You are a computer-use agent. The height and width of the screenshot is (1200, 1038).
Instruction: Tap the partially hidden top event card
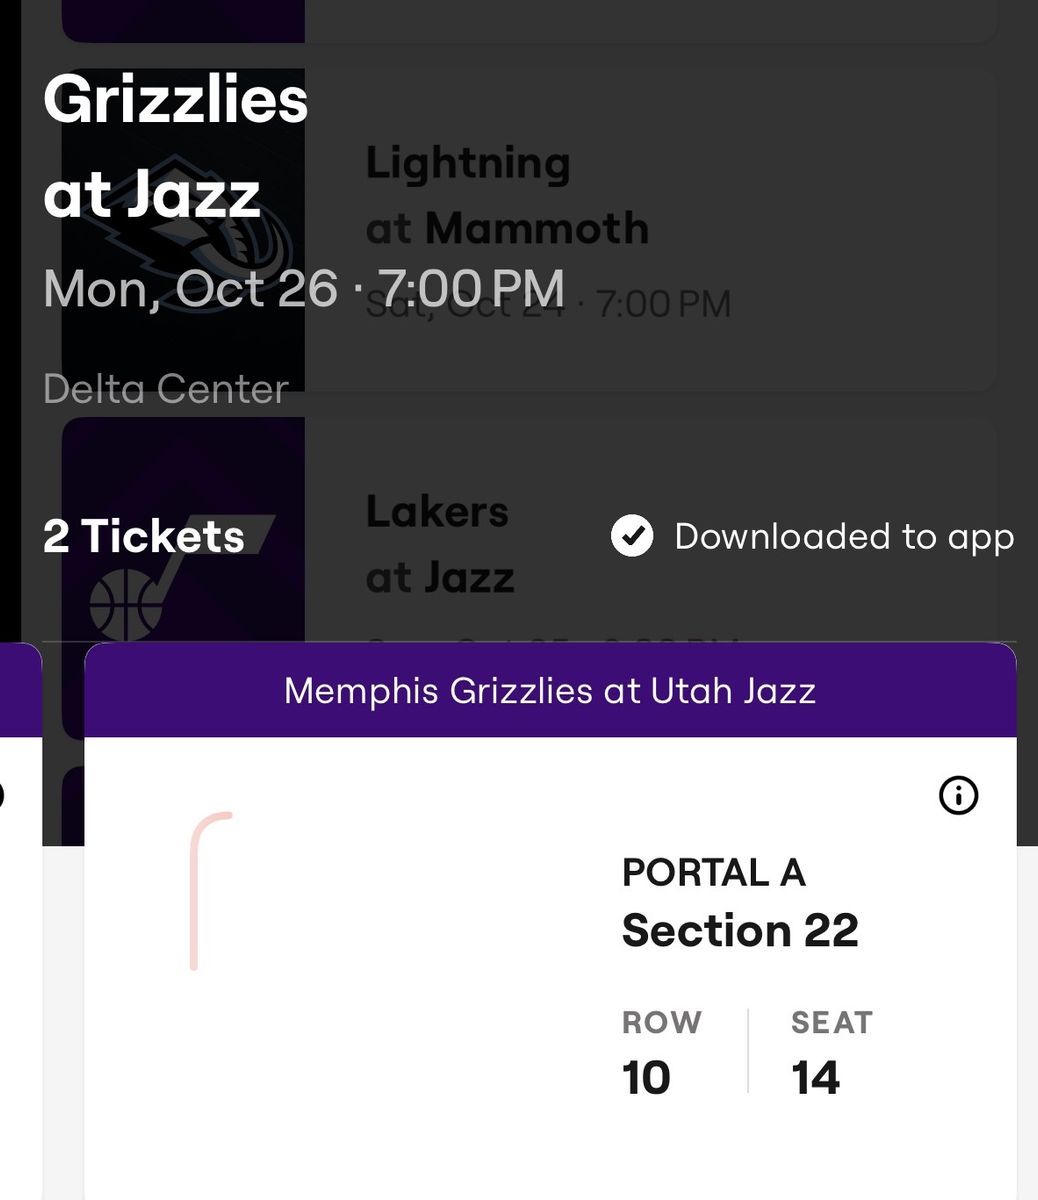pyautogui.click(x=530, y=20)
